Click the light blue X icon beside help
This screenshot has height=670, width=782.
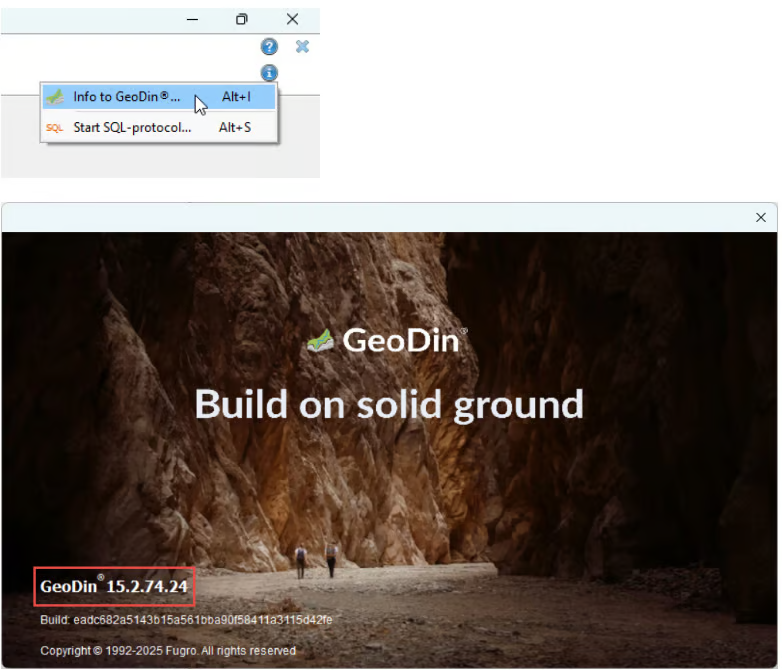[302, 47]
